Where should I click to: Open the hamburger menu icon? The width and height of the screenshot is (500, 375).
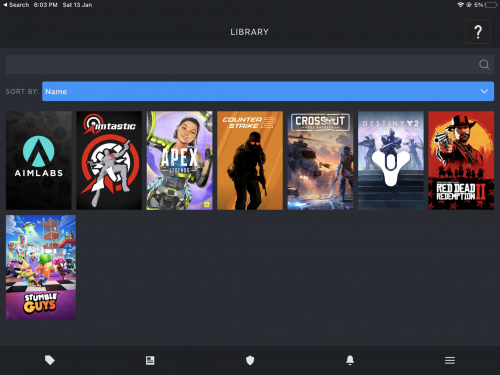tap(450, 360)
